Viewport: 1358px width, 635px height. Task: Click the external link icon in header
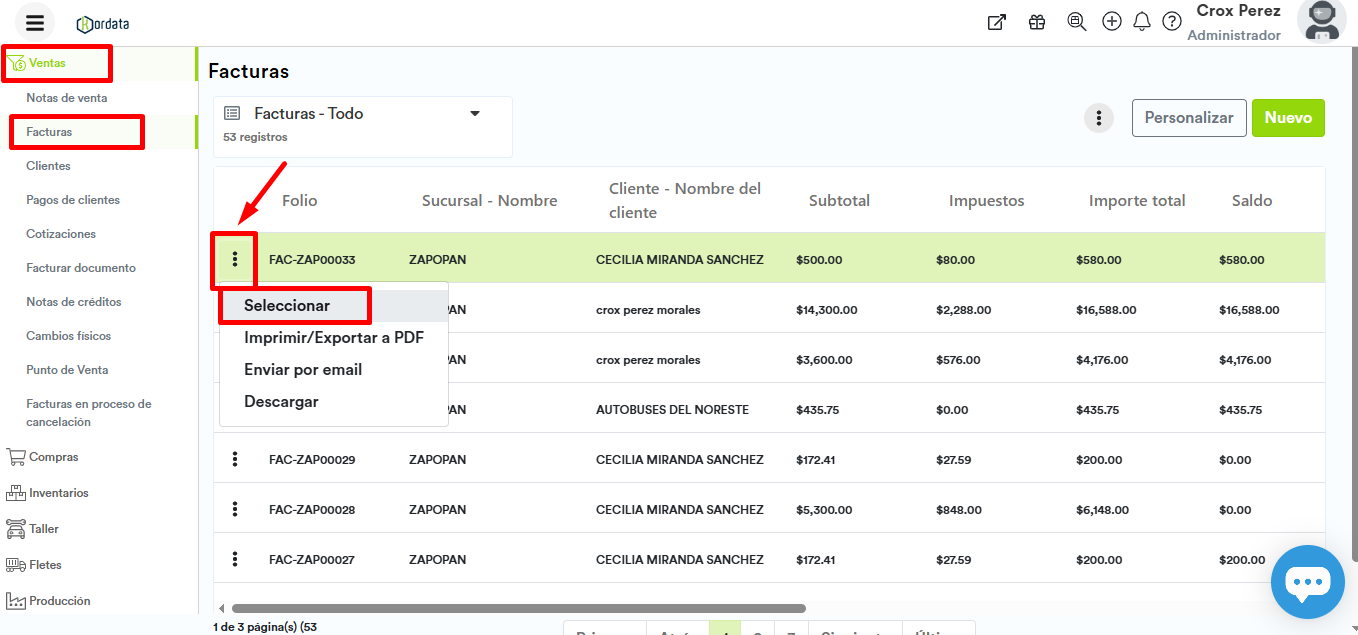click(996, 22)
